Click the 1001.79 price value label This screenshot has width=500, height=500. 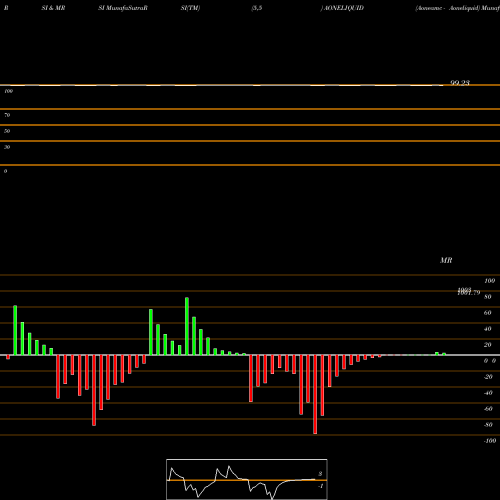[x=469, y=293]
